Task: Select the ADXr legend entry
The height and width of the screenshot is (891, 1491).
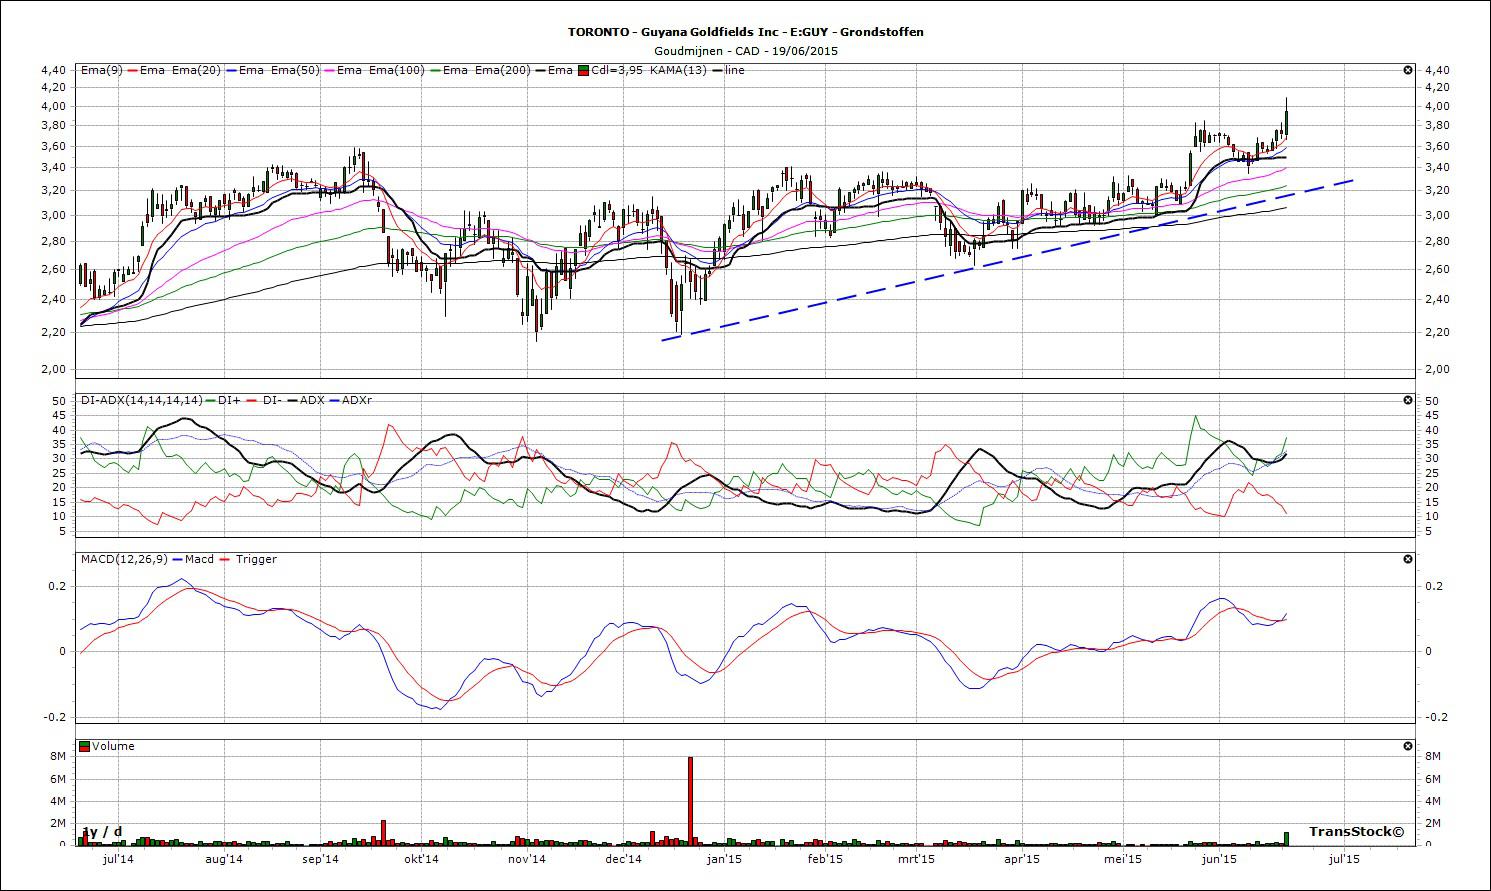Action: click(350, 400)
